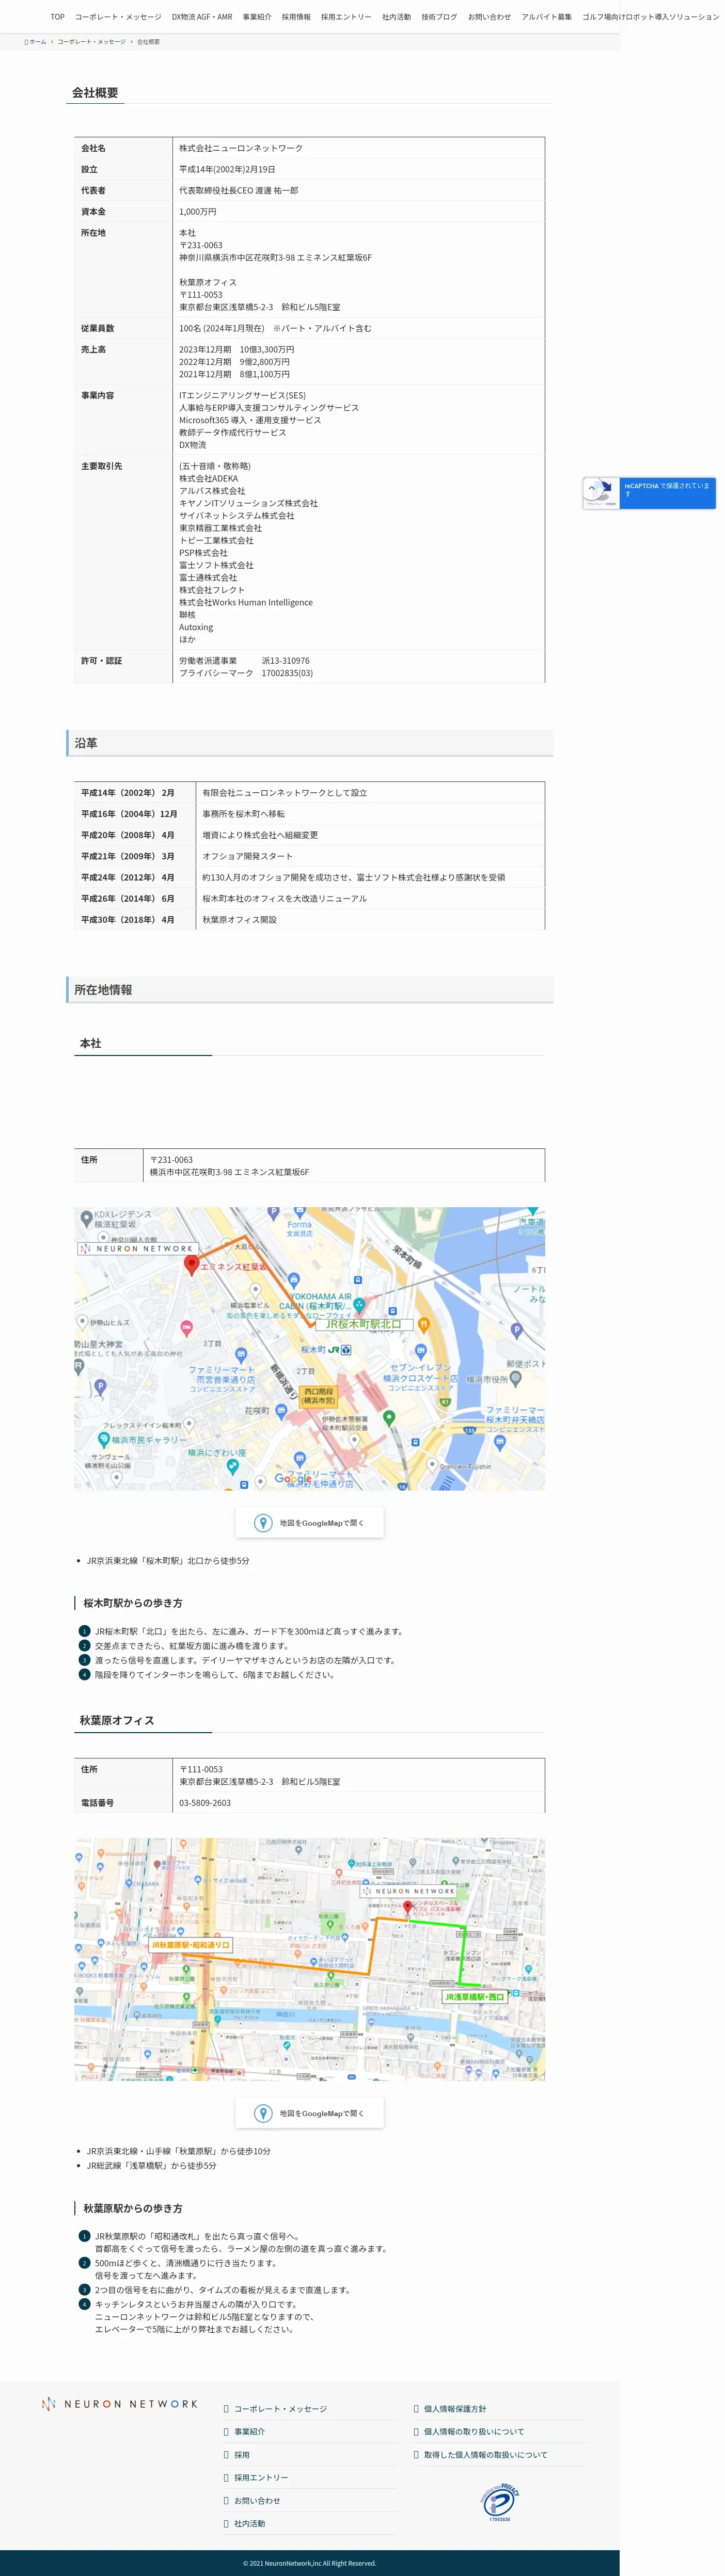
Task: Click the map pin icon under the 本社 map
Action: pyautogui.click(x=263, y=1523)
